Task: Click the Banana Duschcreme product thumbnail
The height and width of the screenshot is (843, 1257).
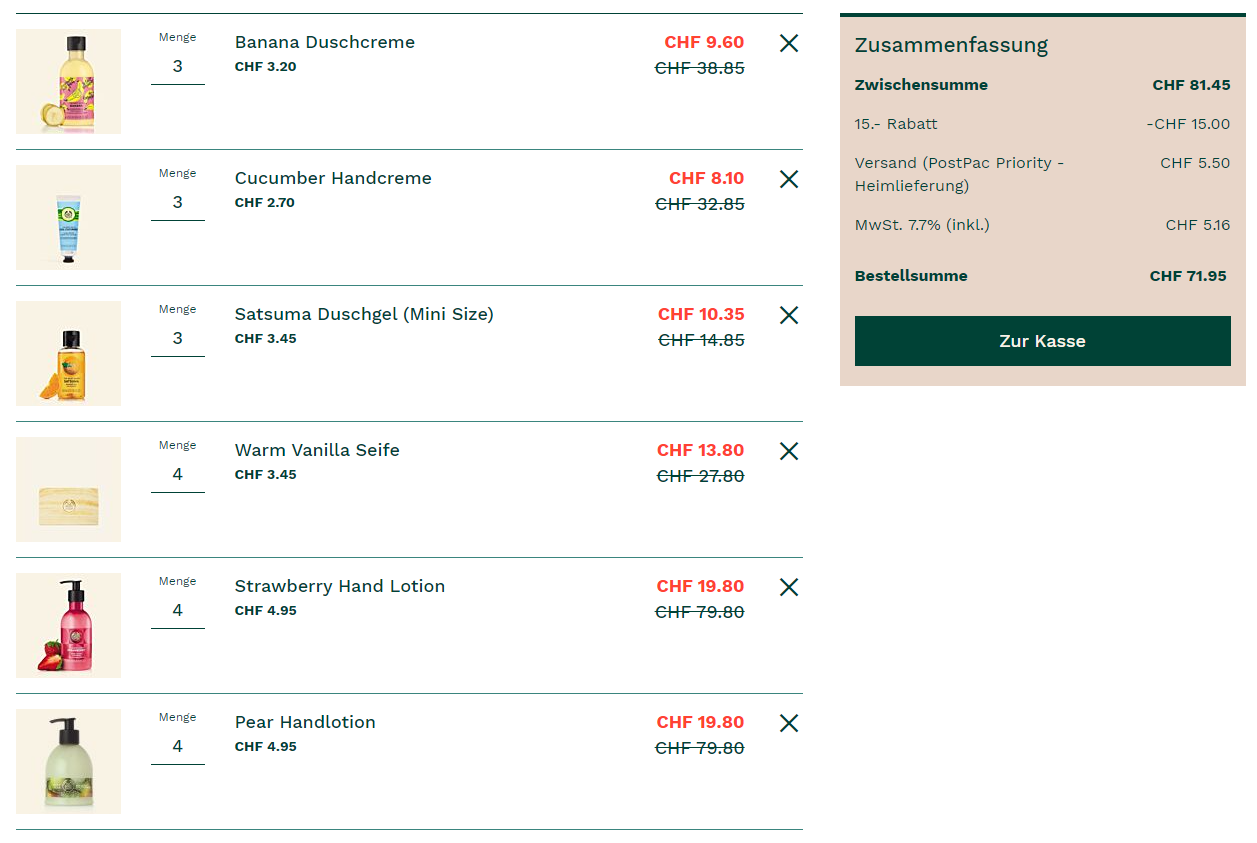Action: pos(68,81)
